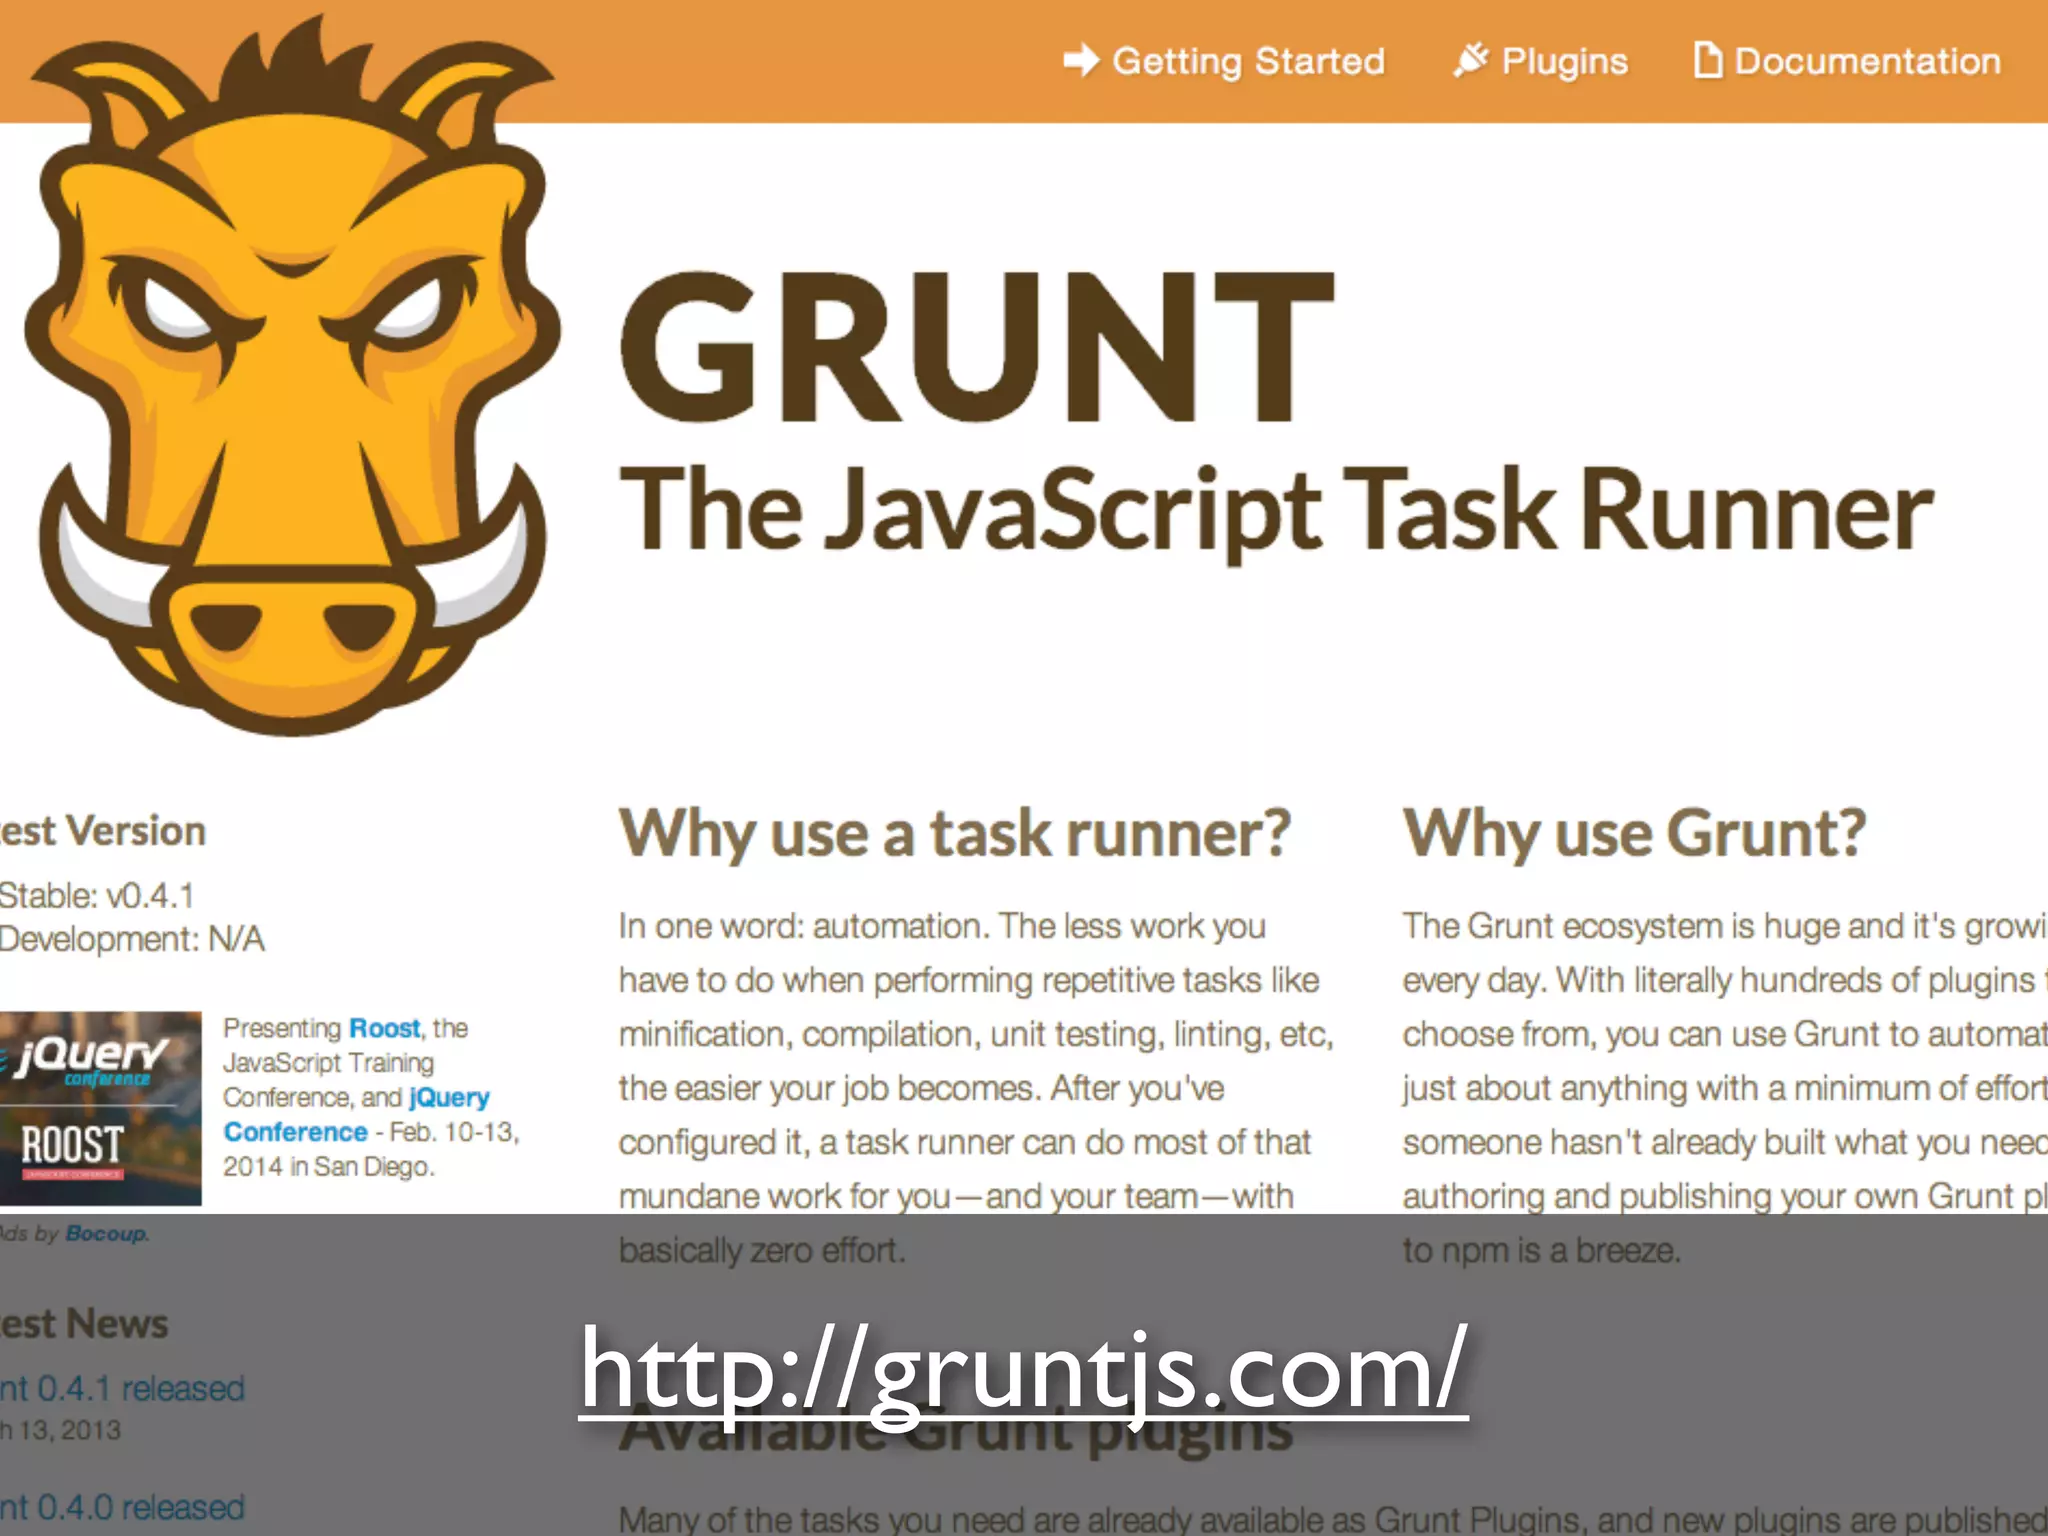
Task: Open the 0.4.0 released news link
Action: tap(122, 1507)
